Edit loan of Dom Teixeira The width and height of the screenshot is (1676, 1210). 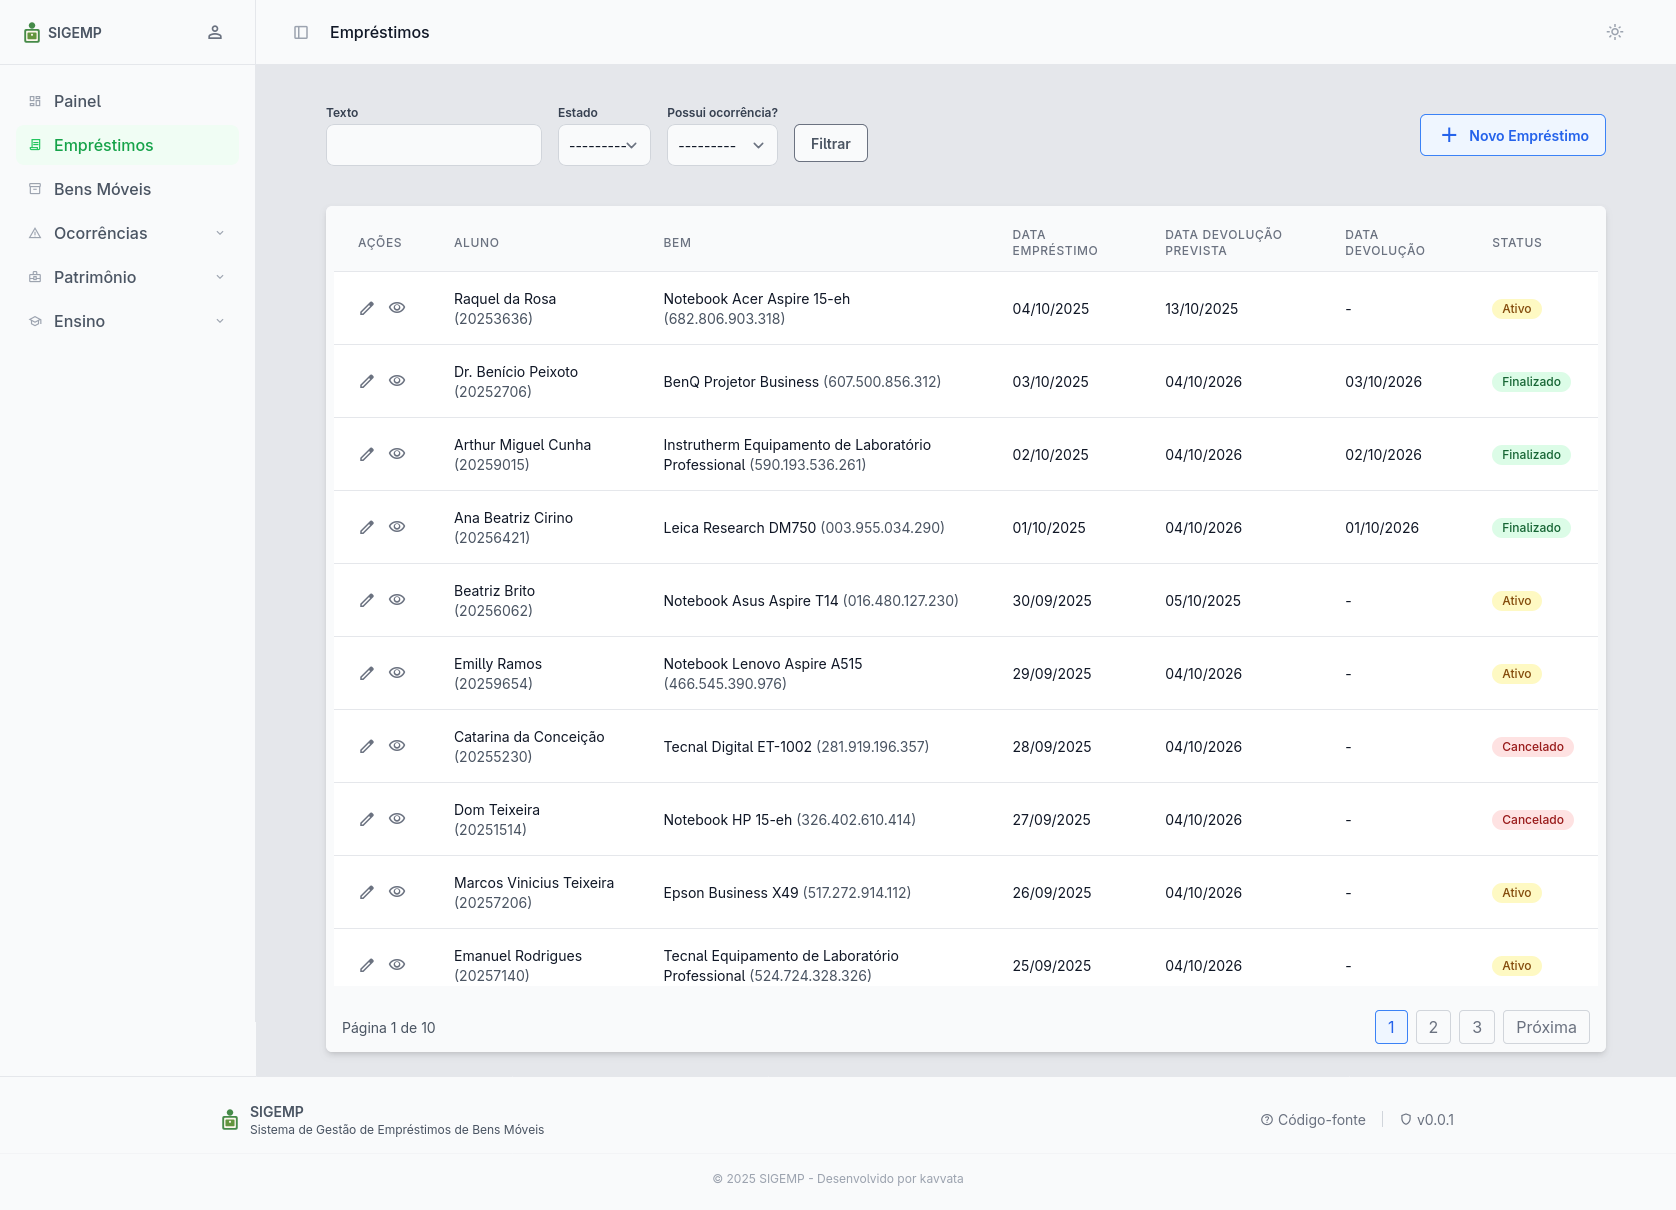coord(367,819)
